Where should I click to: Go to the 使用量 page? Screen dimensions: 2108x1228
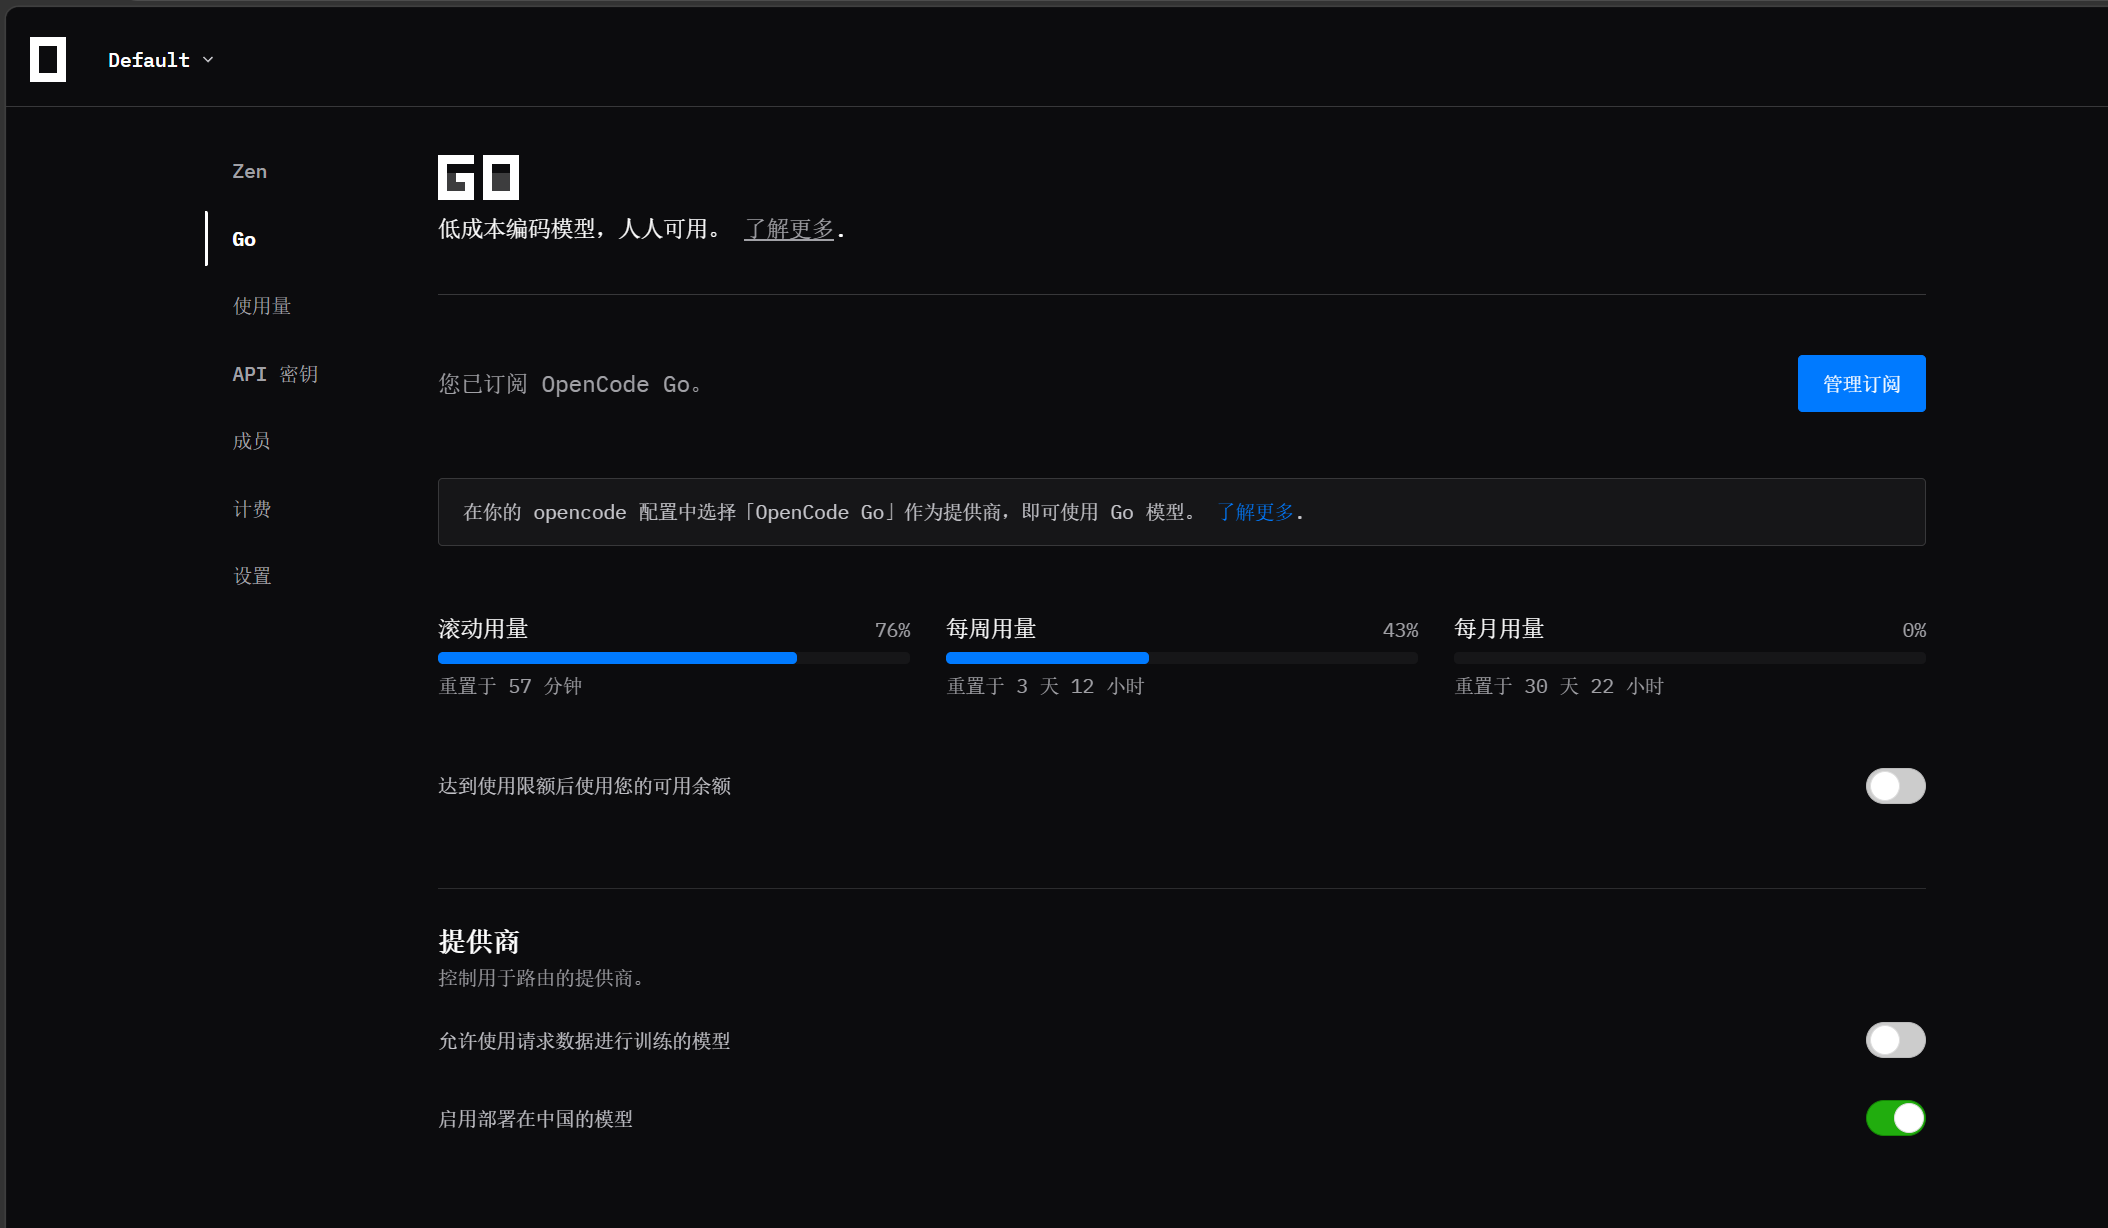coord(262,306)
